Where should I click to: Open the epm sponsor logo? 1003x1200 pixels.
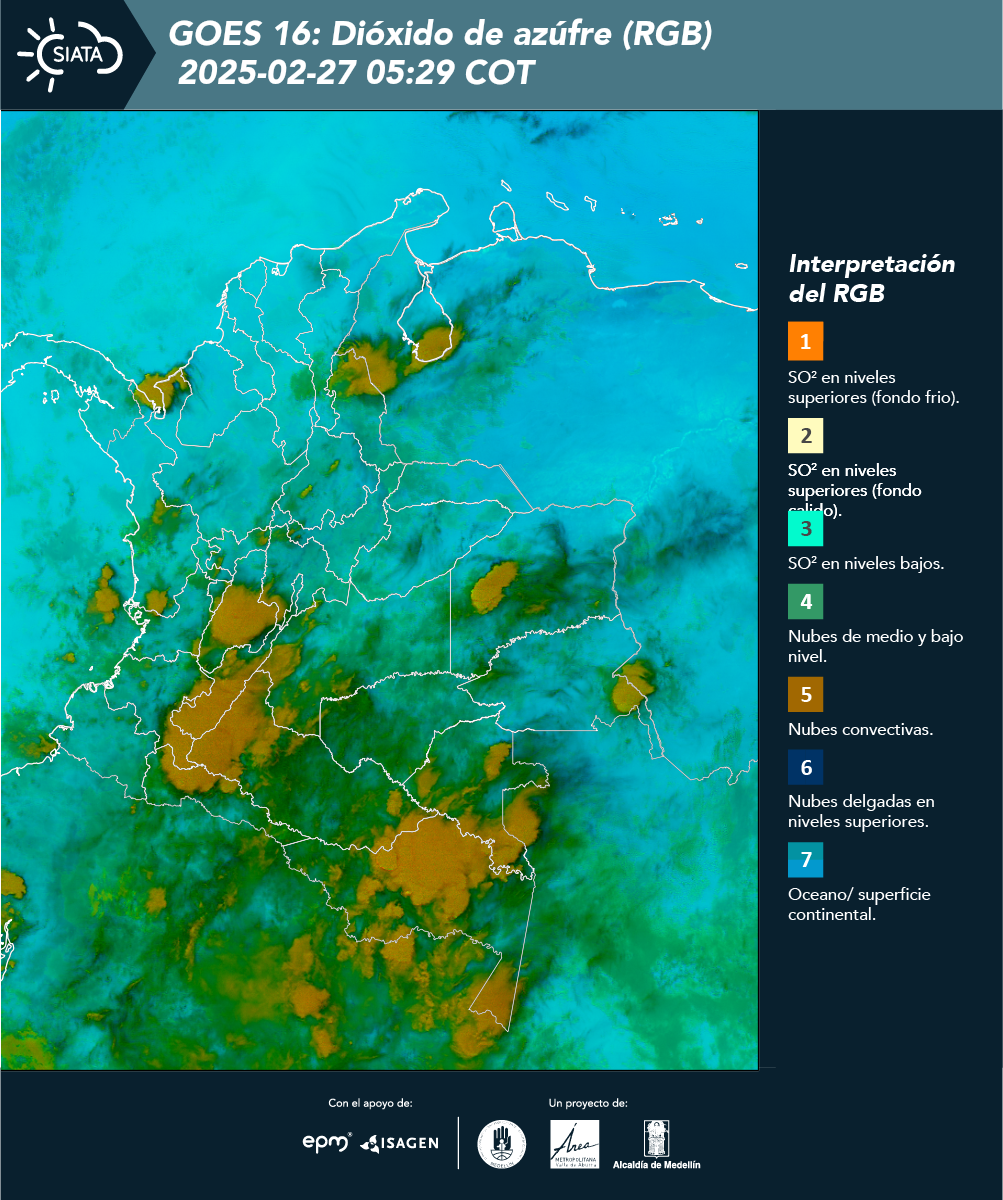pos(327,1142)
